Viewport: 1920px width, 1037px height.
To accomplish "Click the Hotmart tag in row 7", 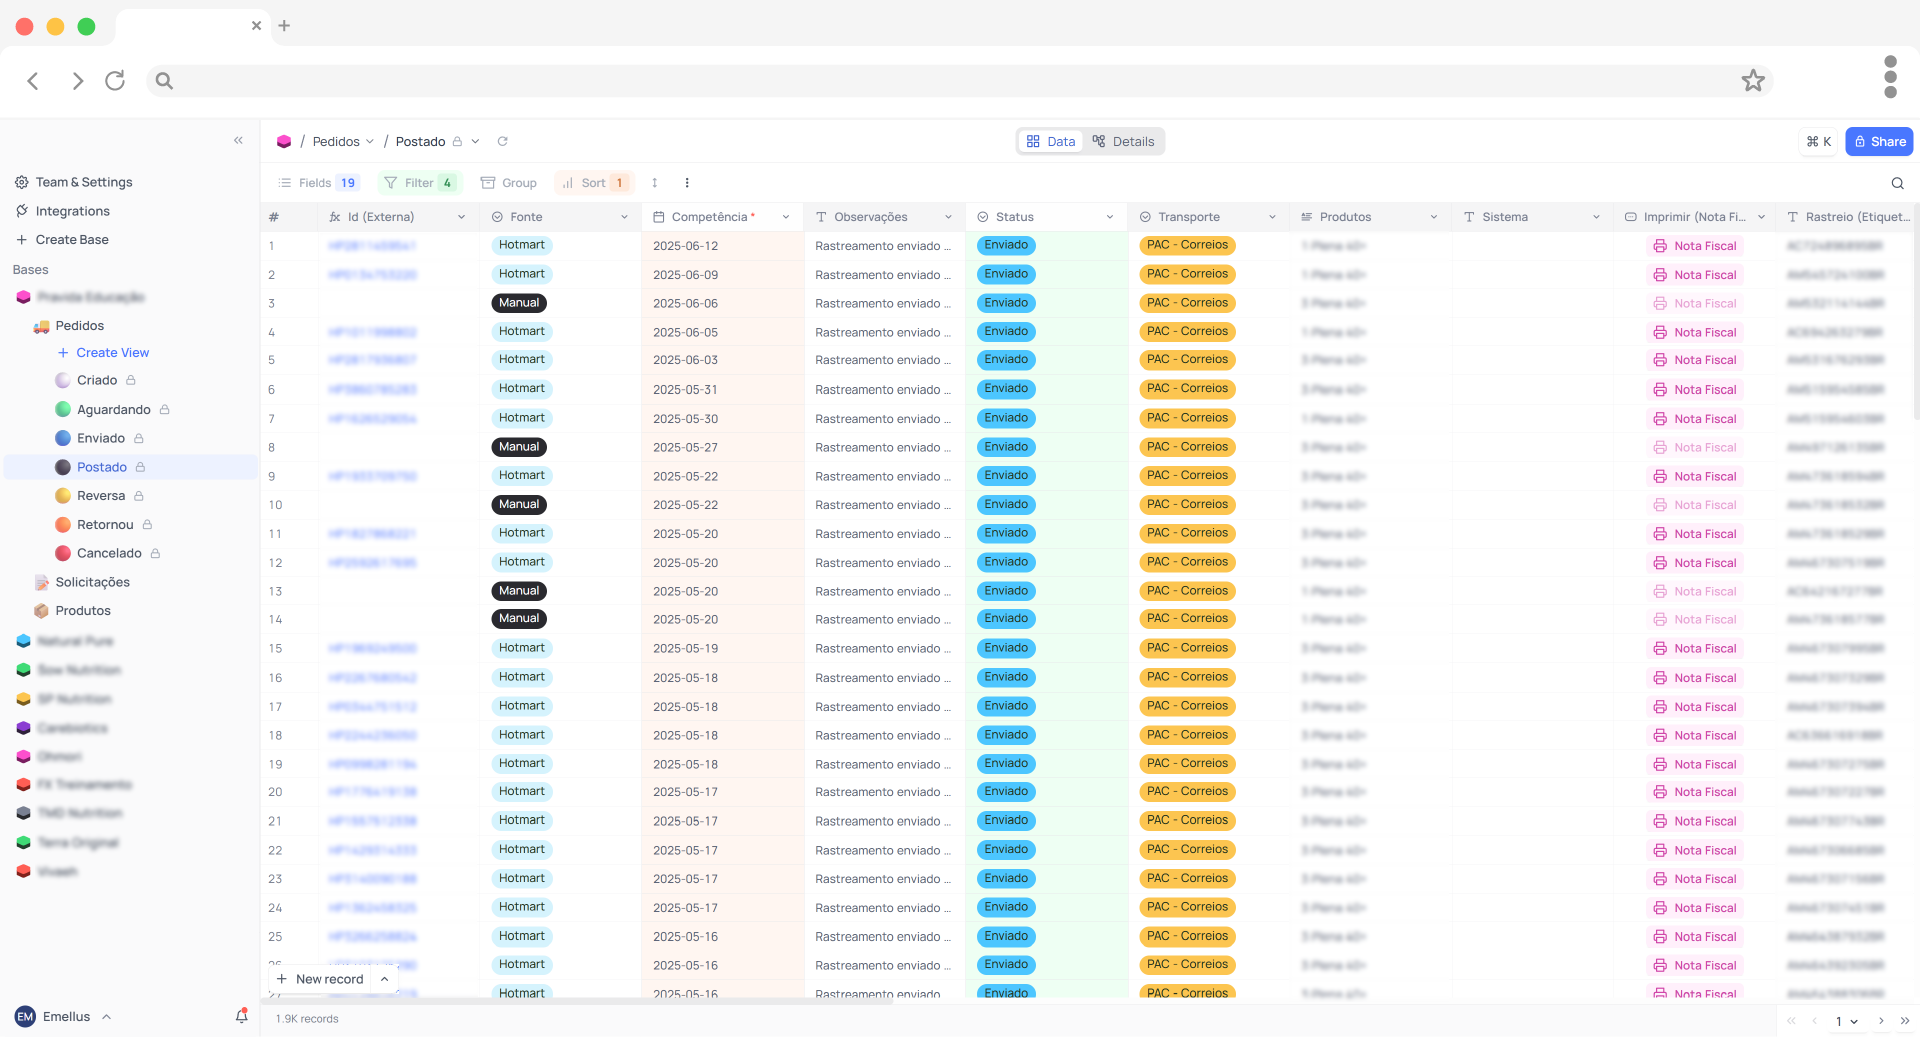I will point(522,419).
